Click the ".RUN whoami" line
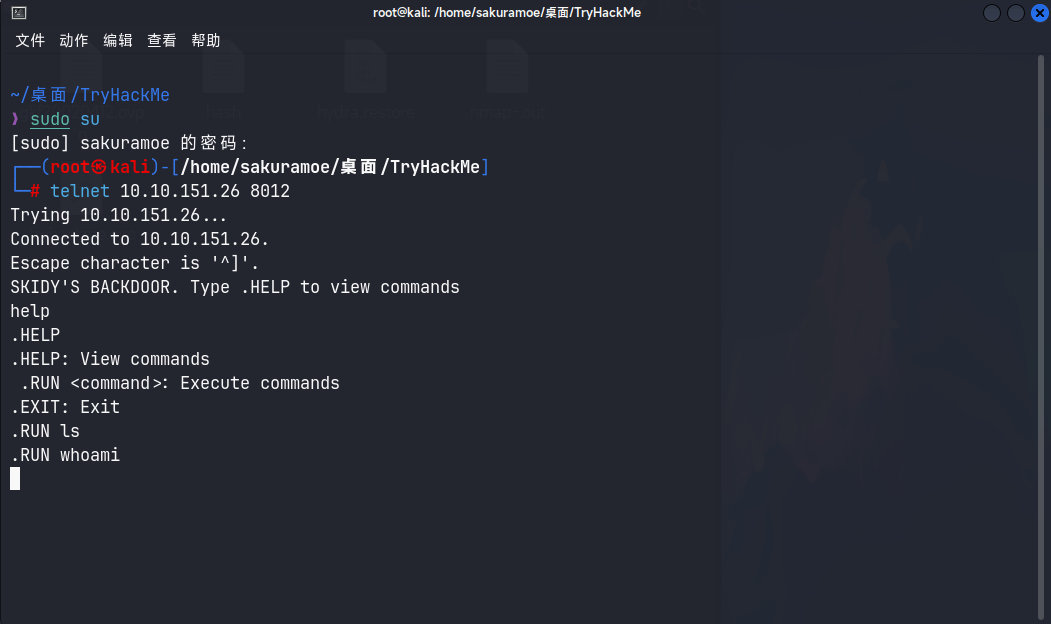 coord(65,455)
